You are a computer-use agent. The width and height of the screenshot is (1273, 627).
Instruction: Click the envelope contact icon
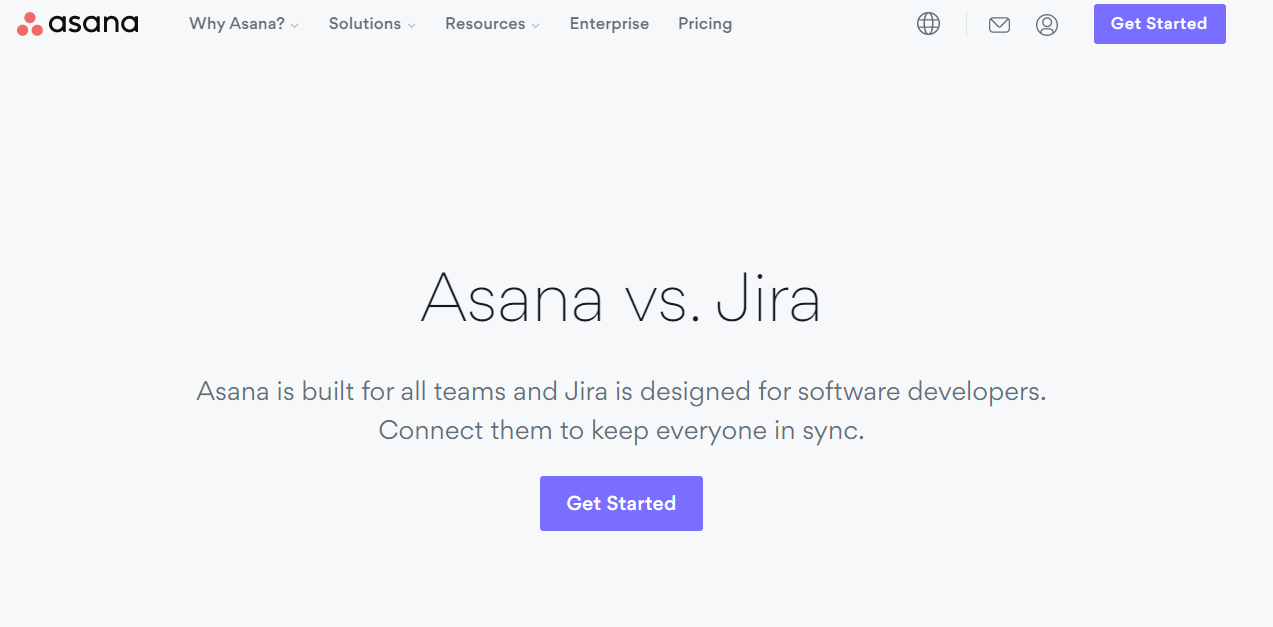[x=999, y=25]
